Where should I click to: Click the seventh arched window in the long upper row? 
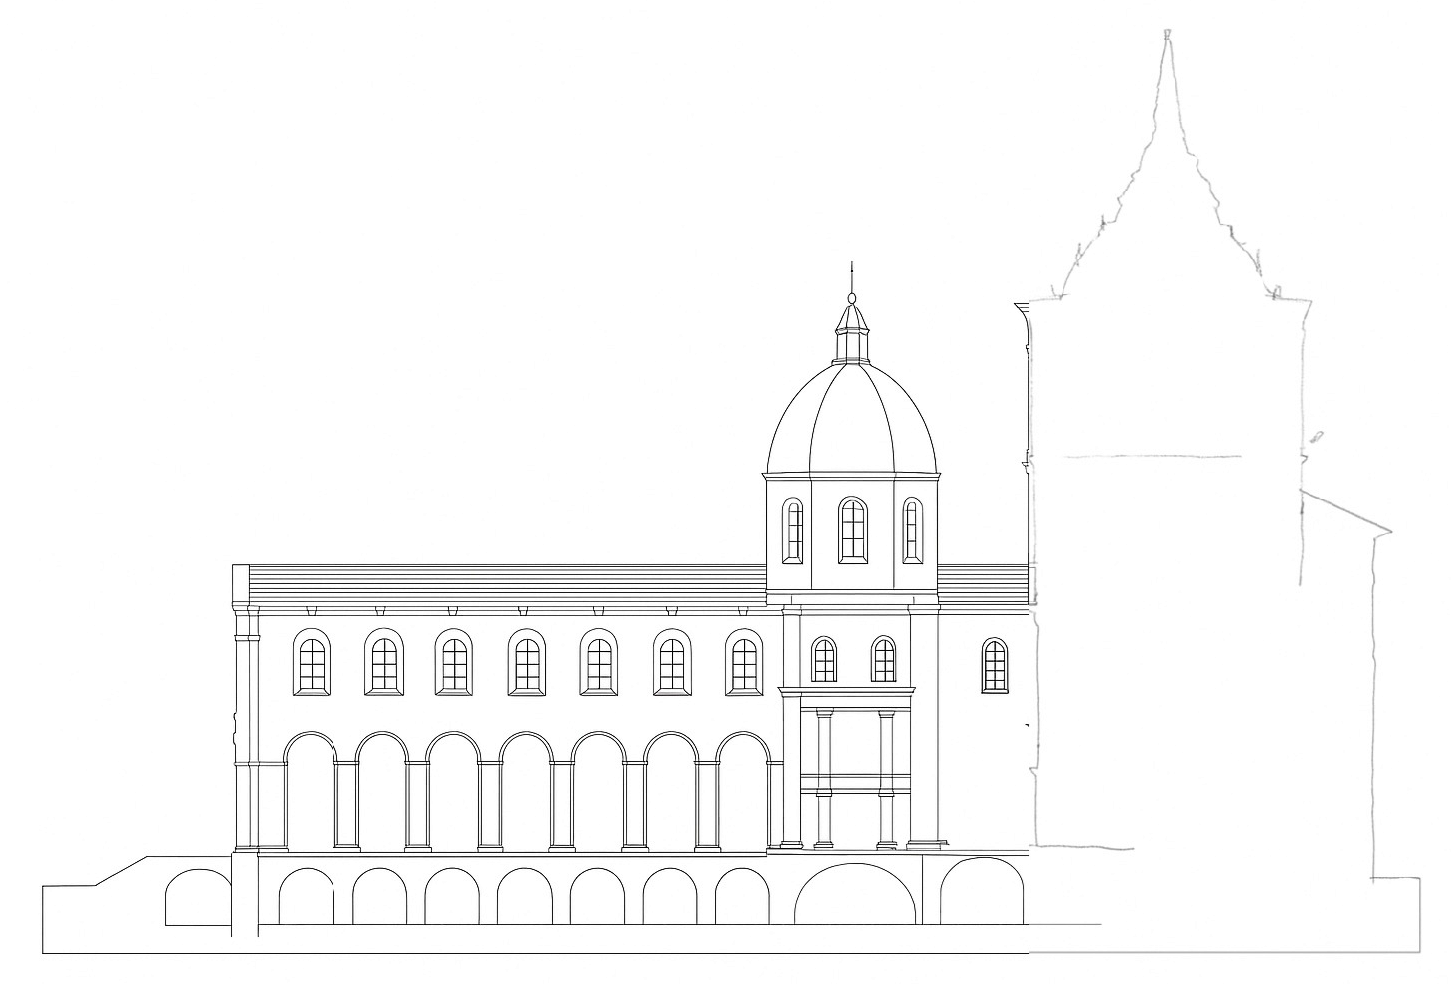tap(743, 662)
